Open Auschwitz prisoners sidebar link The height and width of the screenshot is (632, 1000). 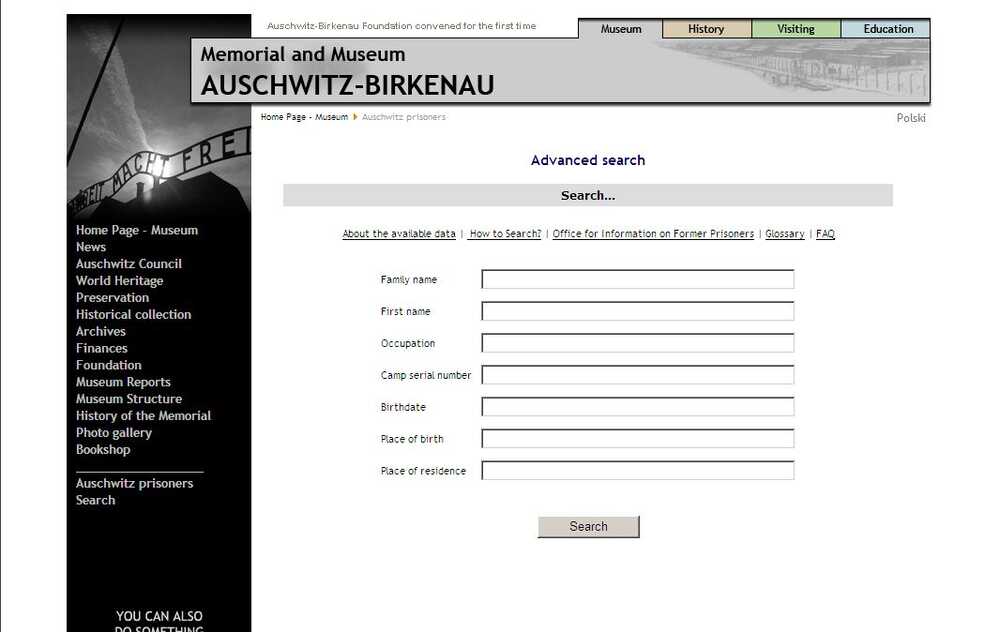tap(135, 483)
